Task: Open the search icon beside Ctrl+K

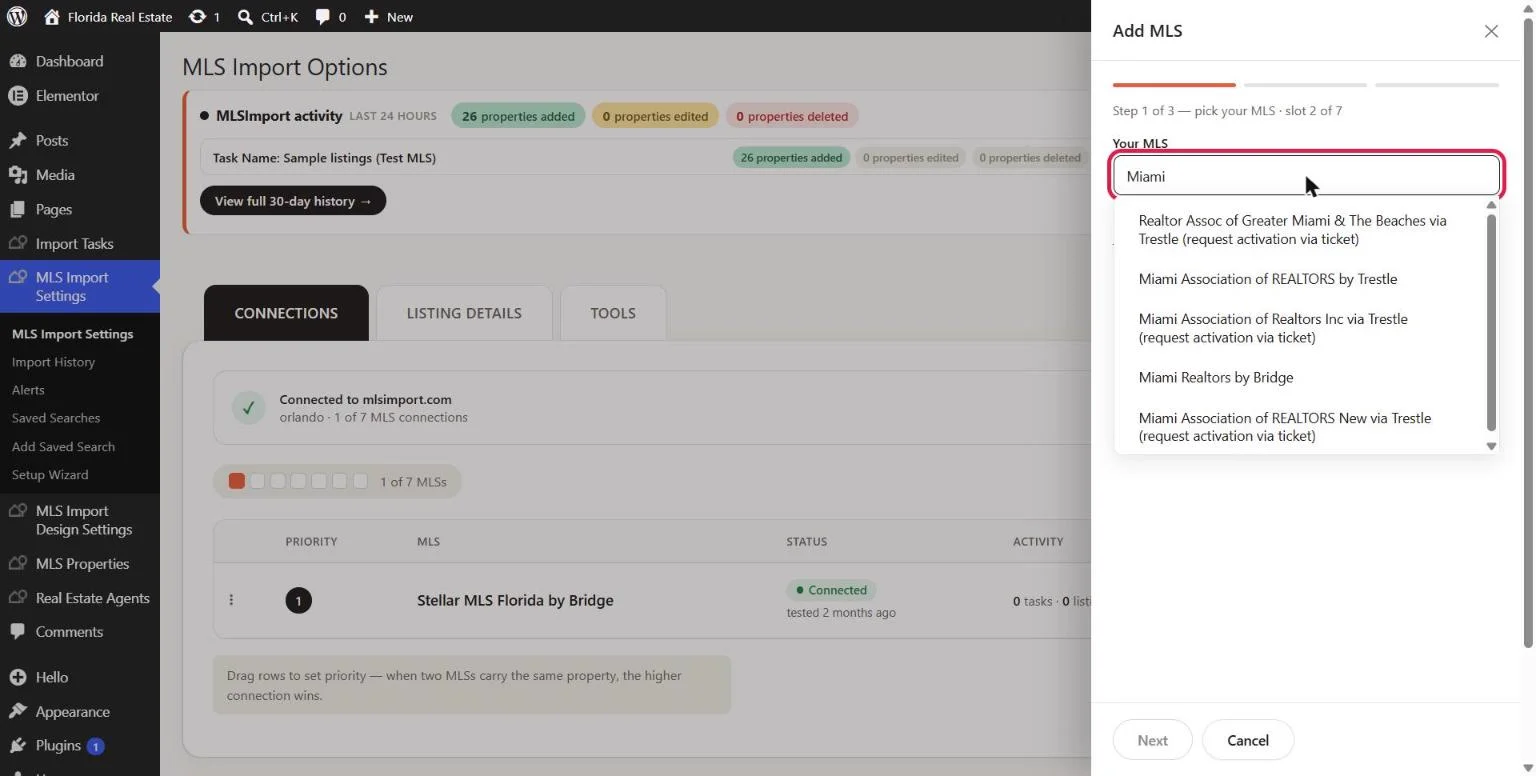Action: coord(245,17)
